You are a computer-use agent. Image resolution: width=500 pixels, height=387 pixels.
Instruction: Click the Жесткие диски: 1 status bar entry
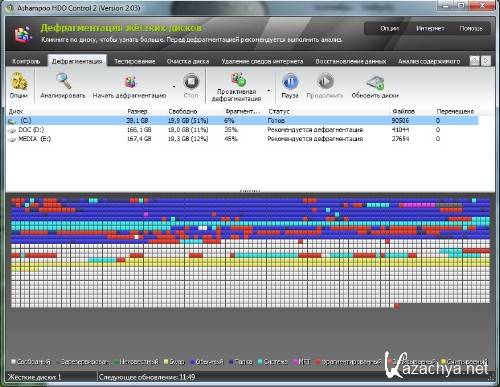(x=34, y=377)
